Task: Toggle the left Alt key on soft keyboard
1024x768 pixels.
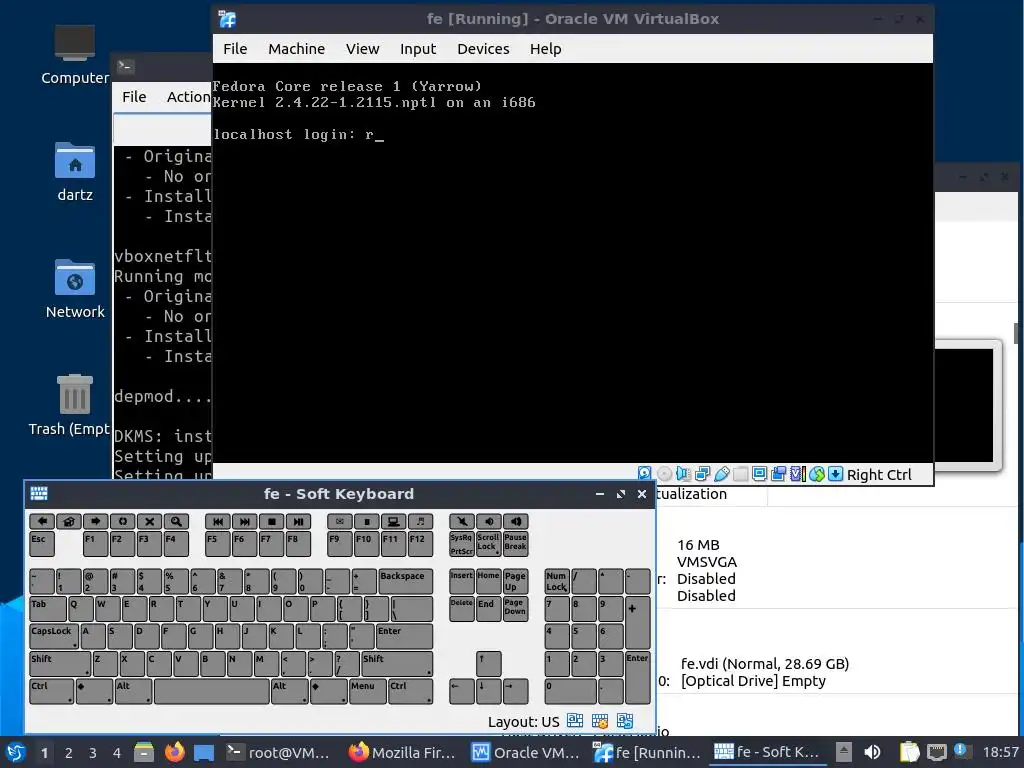Action: click(x=133, y=691)
